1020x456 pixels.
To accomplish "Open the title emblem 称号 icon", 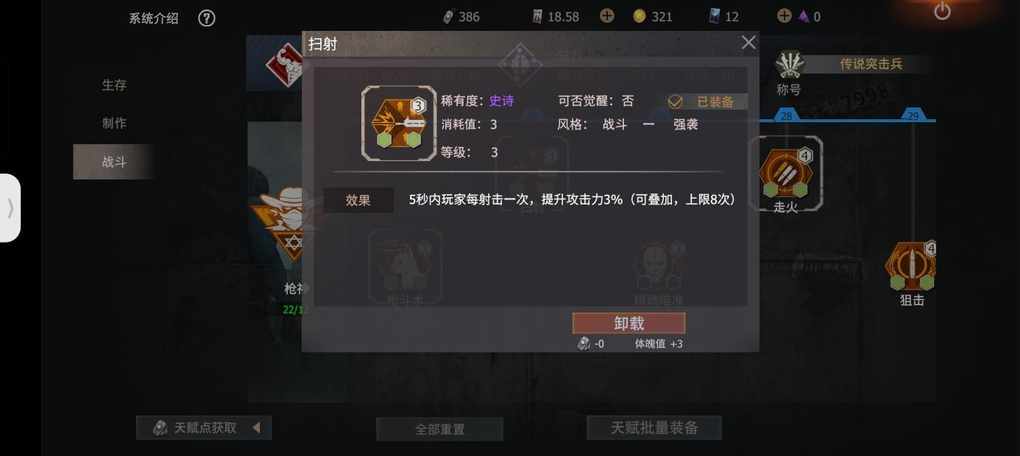I will (789, 65).
